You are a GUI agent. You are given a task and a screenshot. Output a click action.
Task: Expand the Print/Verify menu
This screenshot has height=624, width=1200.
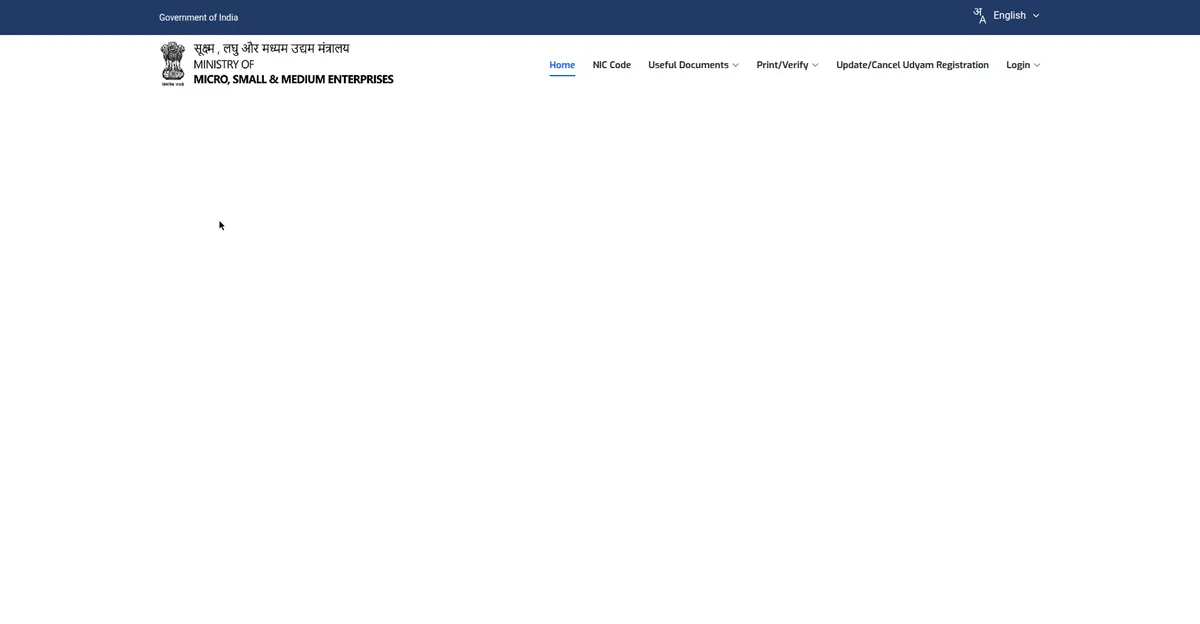(x=787, y=65)
